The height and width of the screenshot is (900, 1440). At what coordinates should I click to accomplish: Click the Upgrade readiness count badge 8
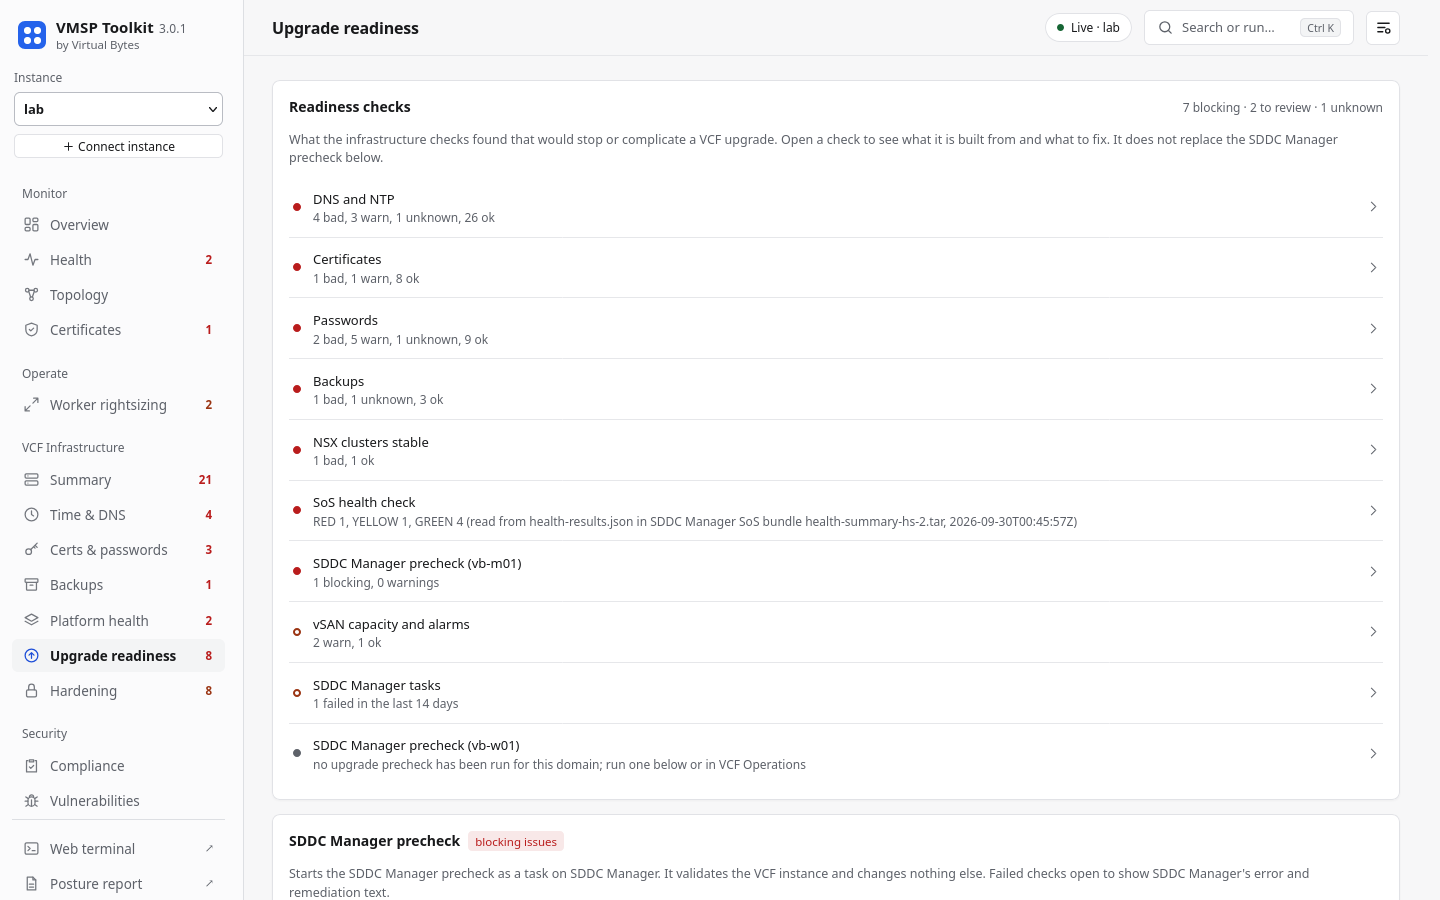tap(209, 656)
